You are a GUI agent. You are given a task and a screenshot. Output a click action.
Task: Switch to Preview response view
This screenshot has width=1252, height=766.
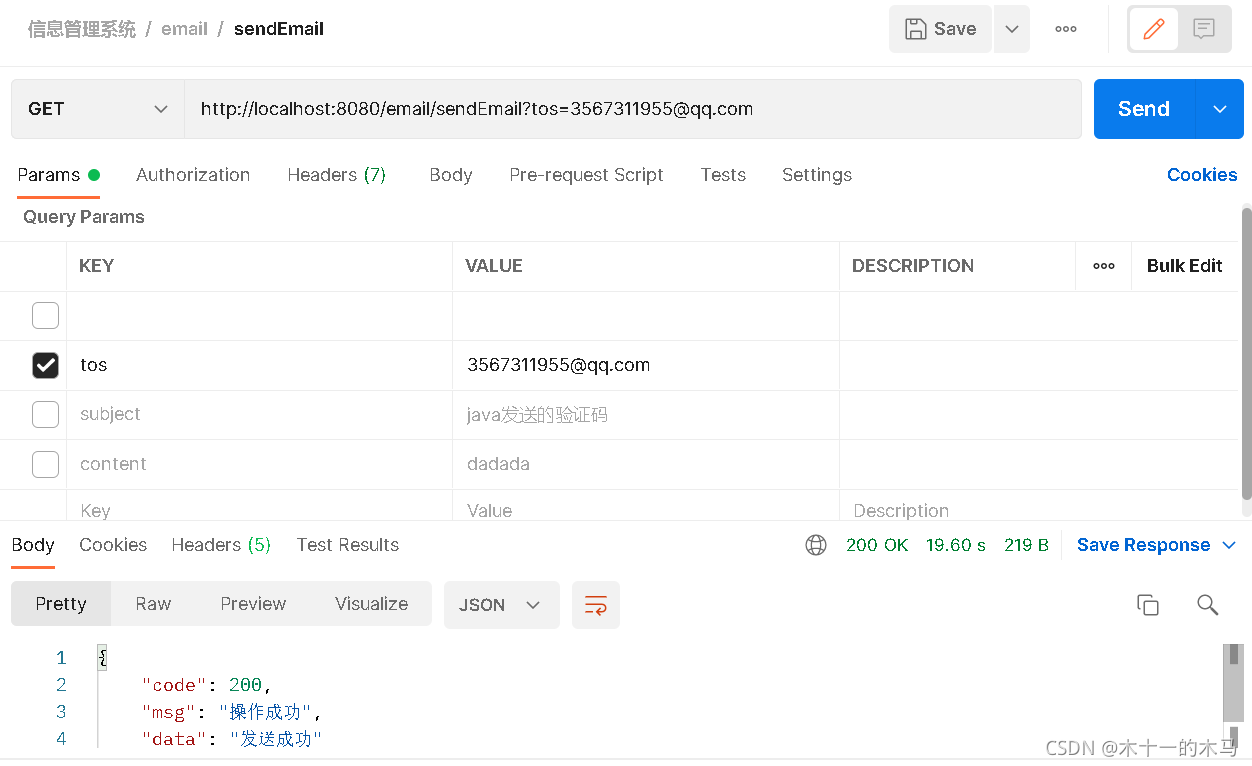253,604
